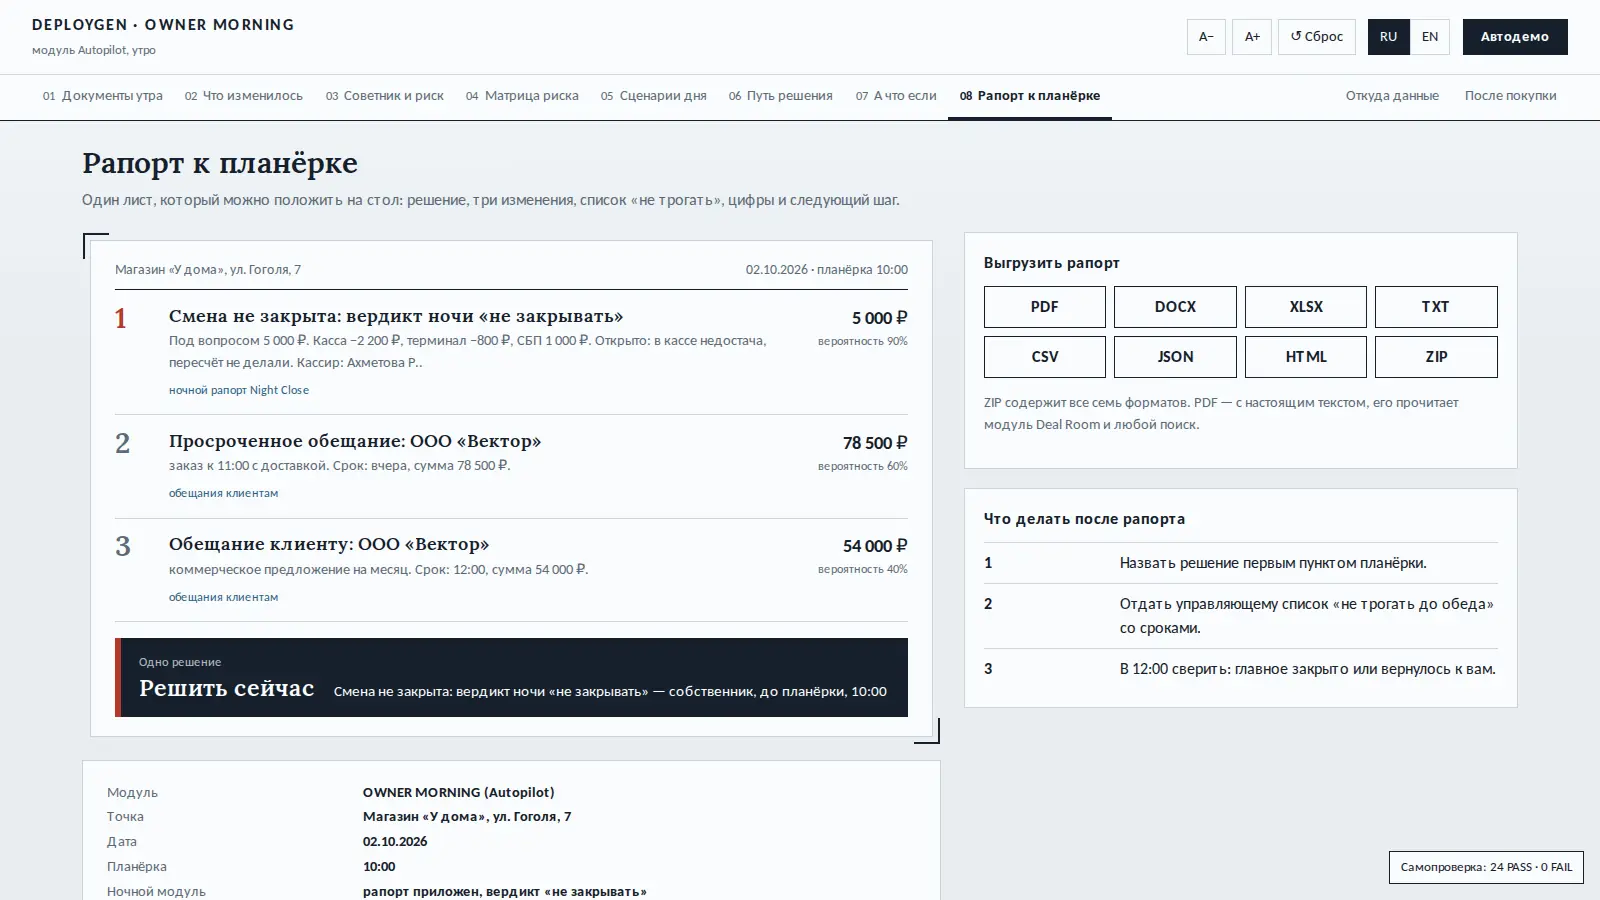The width and height of the screenshot is (1600, 900).
Task: Start the Автодемо
Action: coord(1515,37)
